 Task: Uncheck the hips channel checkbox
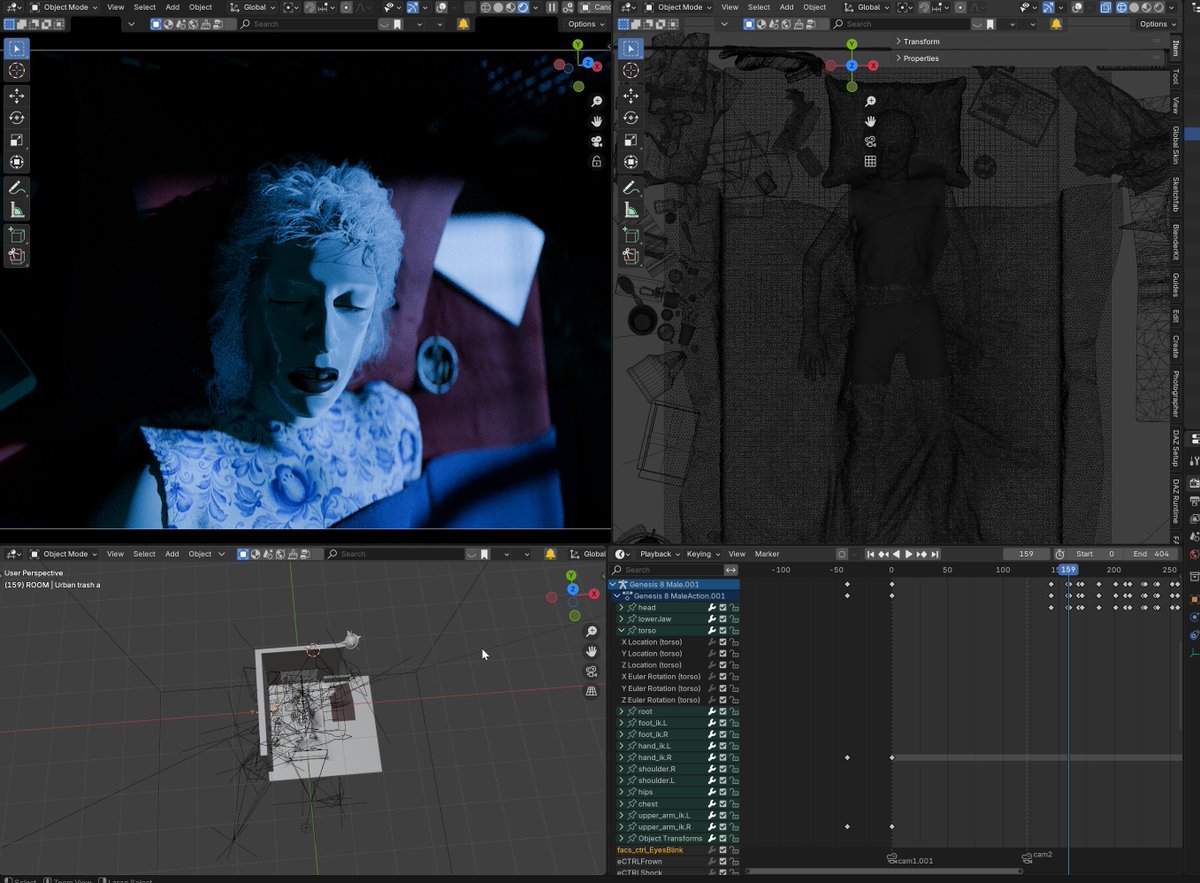(x=723, y=792)
